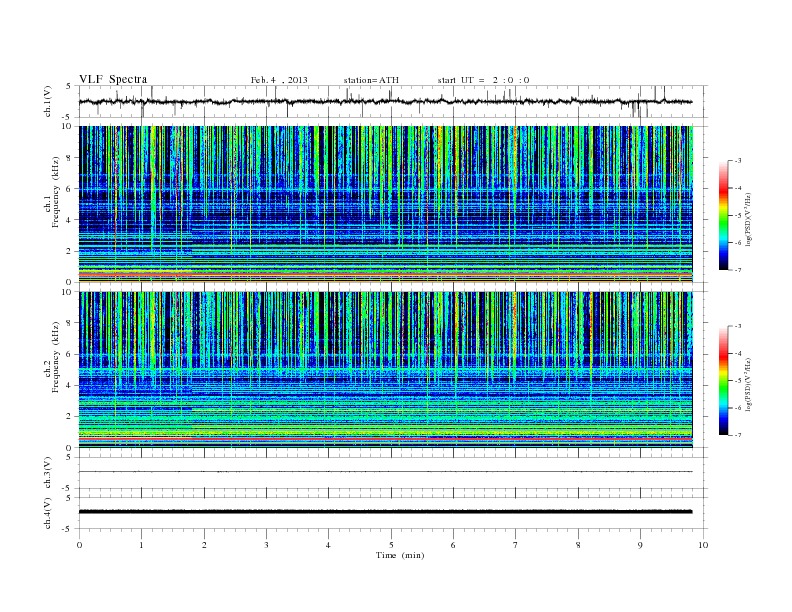Screen dimensions: 792x612
Task: Click the "2" kHz tick of ch.2 spectrogram
Action: (x=69, y=417)
